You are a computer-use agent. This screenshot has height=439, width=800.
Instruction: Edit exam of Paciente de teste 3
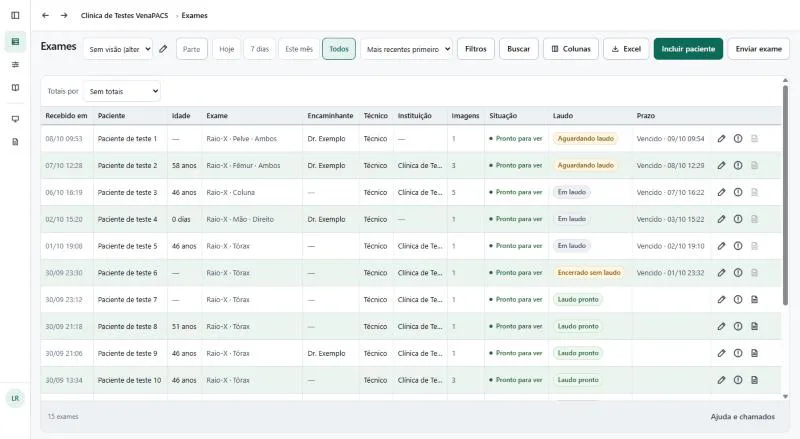pyautogui.click(x=721, y=192)
